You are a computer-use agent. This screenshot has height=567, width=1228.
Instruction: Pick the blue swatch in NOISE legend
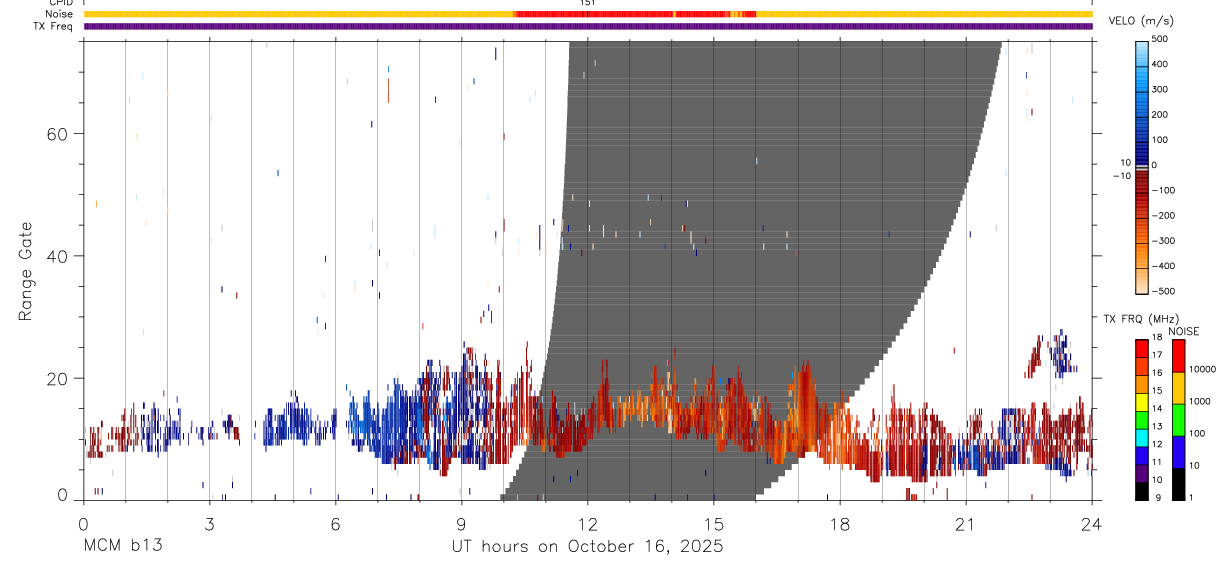point(1179,451)
